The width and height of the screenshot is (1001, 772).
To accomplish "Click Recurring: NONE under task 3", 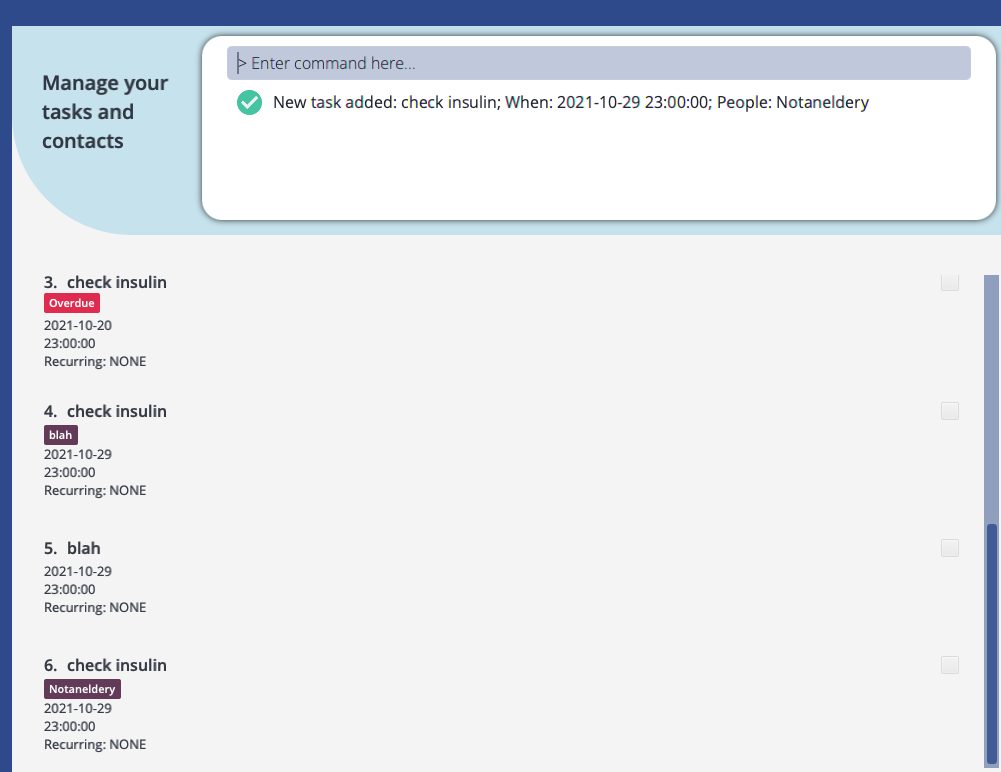I will [95, 361].
